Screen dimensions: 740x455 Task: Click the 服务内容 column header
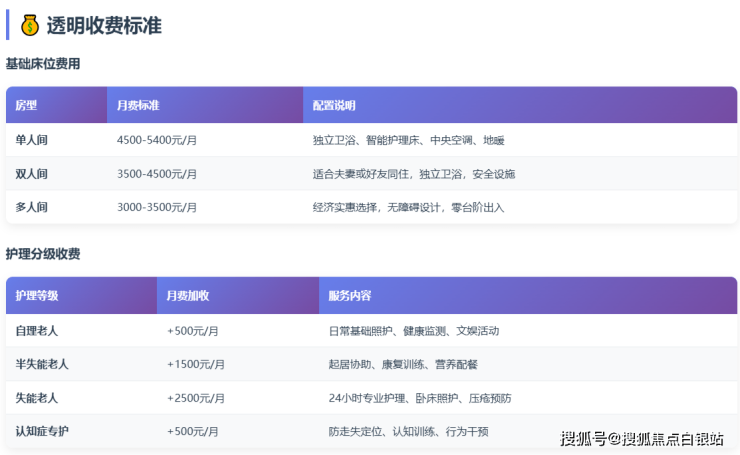click(x=350, y=296)
